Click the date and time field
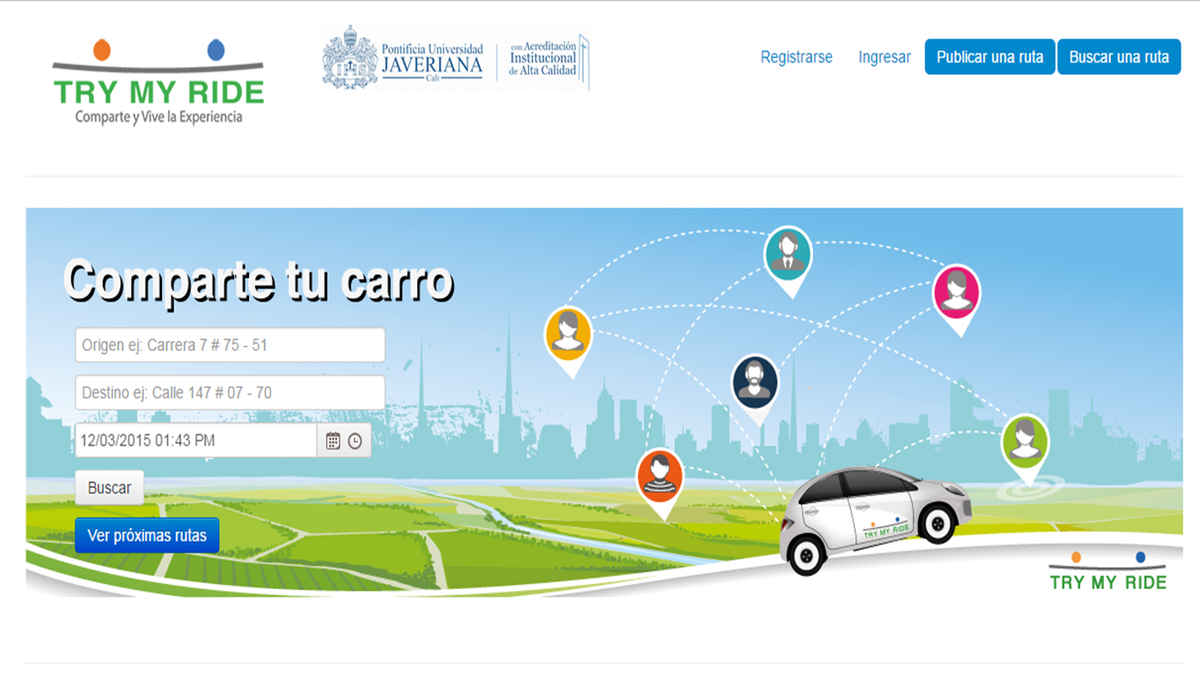This screenshot has height=677, width=1200. tap(196, 440)
